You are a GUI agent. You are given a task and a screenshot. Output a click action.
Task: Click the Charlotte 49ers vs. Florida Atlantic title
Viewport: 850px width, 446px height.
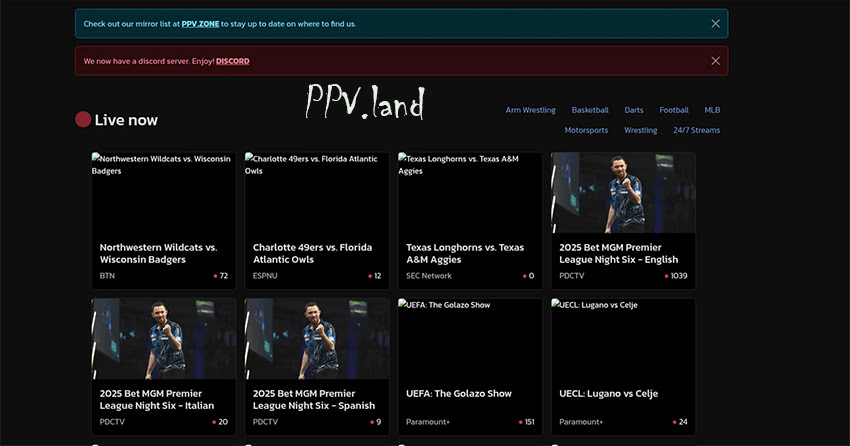point(312,253)
